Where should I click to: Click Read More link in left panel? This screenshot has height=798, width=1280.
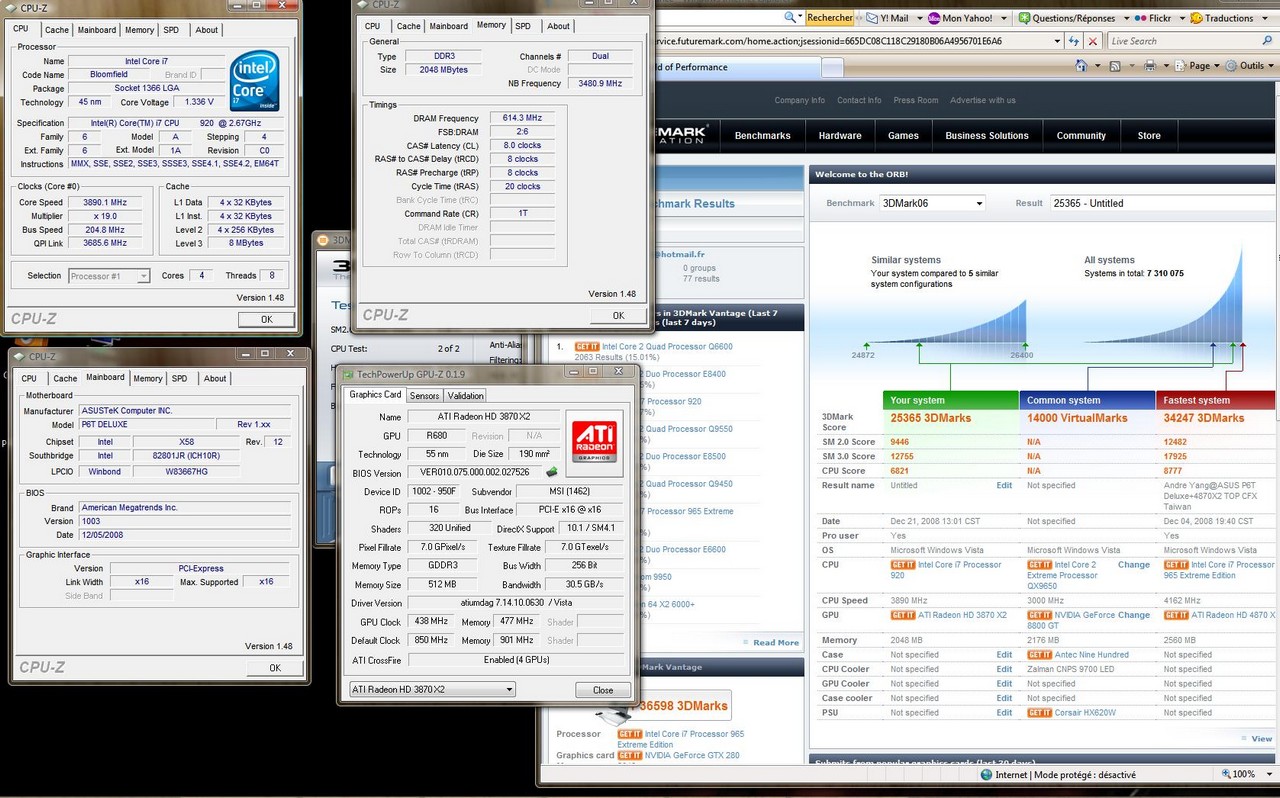pos(776,643)
